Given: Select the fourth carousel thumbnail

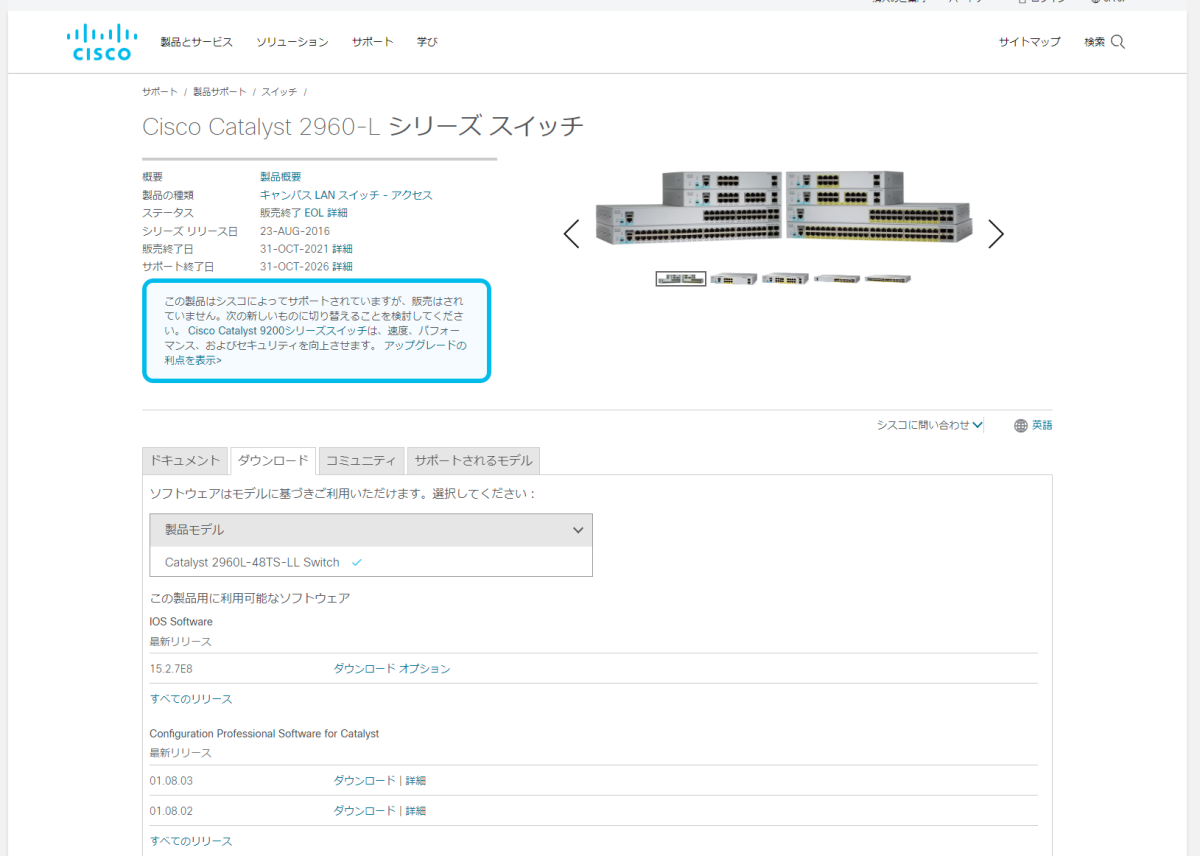Looking at the screenshot, I should 837,279.
